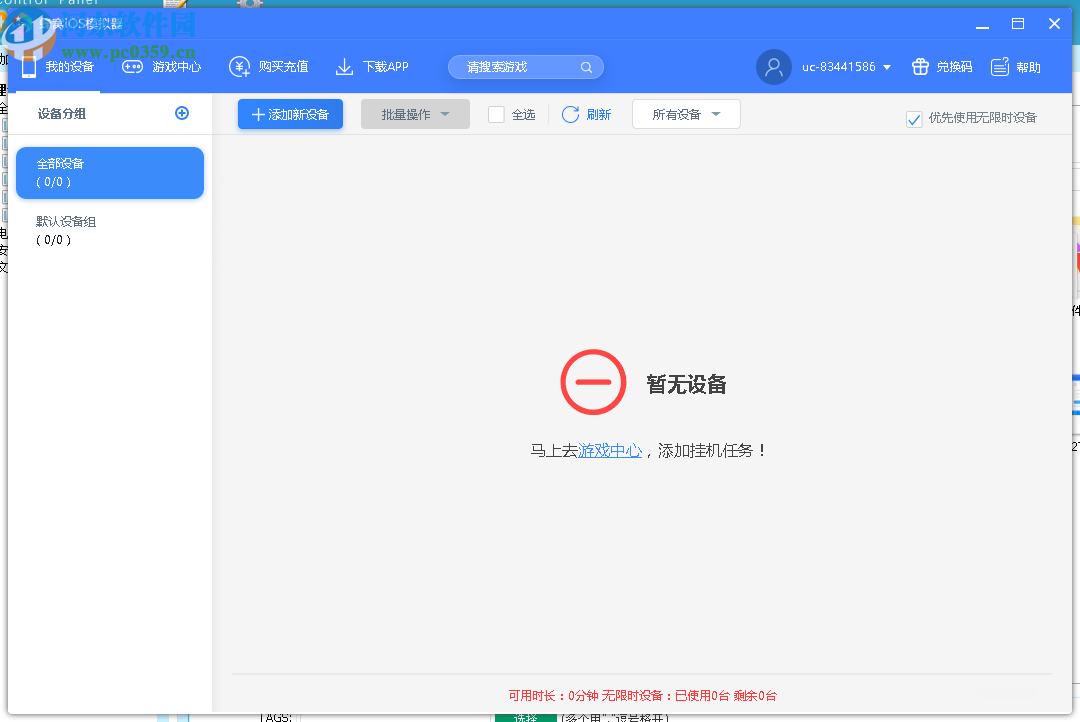1080x722 pixels.
Task: Click the search magnifier in game search box
Action: (587, 66)
